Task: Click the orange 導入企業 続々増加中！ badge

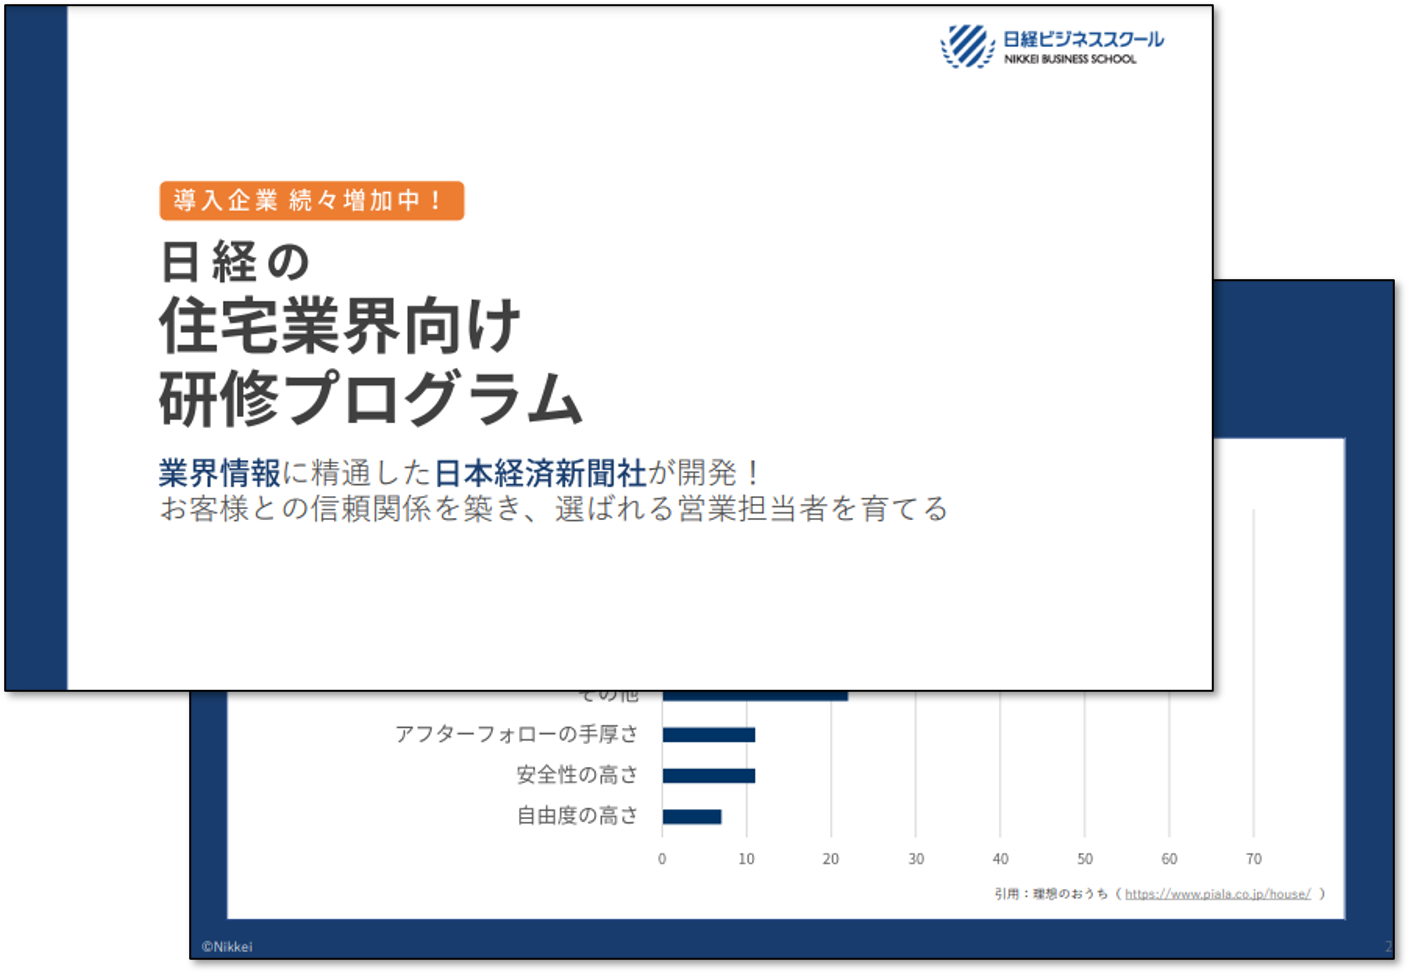Action: (311, 201)
